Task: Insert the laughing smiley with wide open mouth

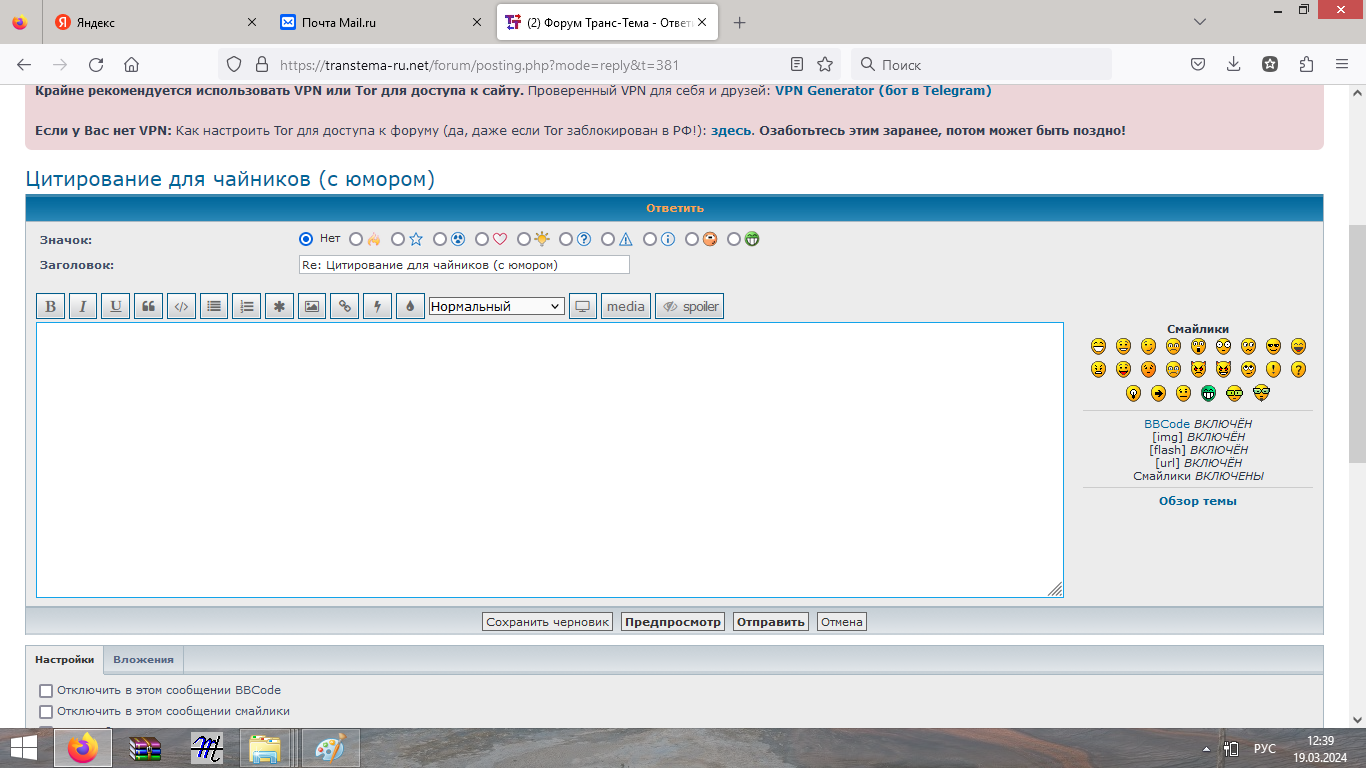Action: 1298,346
